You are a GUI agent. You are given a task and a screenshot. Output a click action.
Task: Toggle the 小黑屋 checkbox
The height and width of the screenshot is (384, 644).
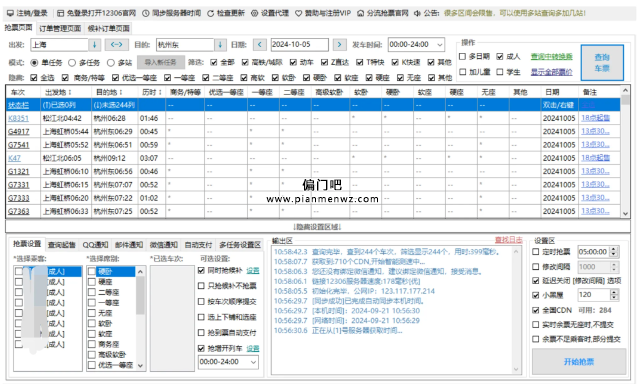pos(536,295)
